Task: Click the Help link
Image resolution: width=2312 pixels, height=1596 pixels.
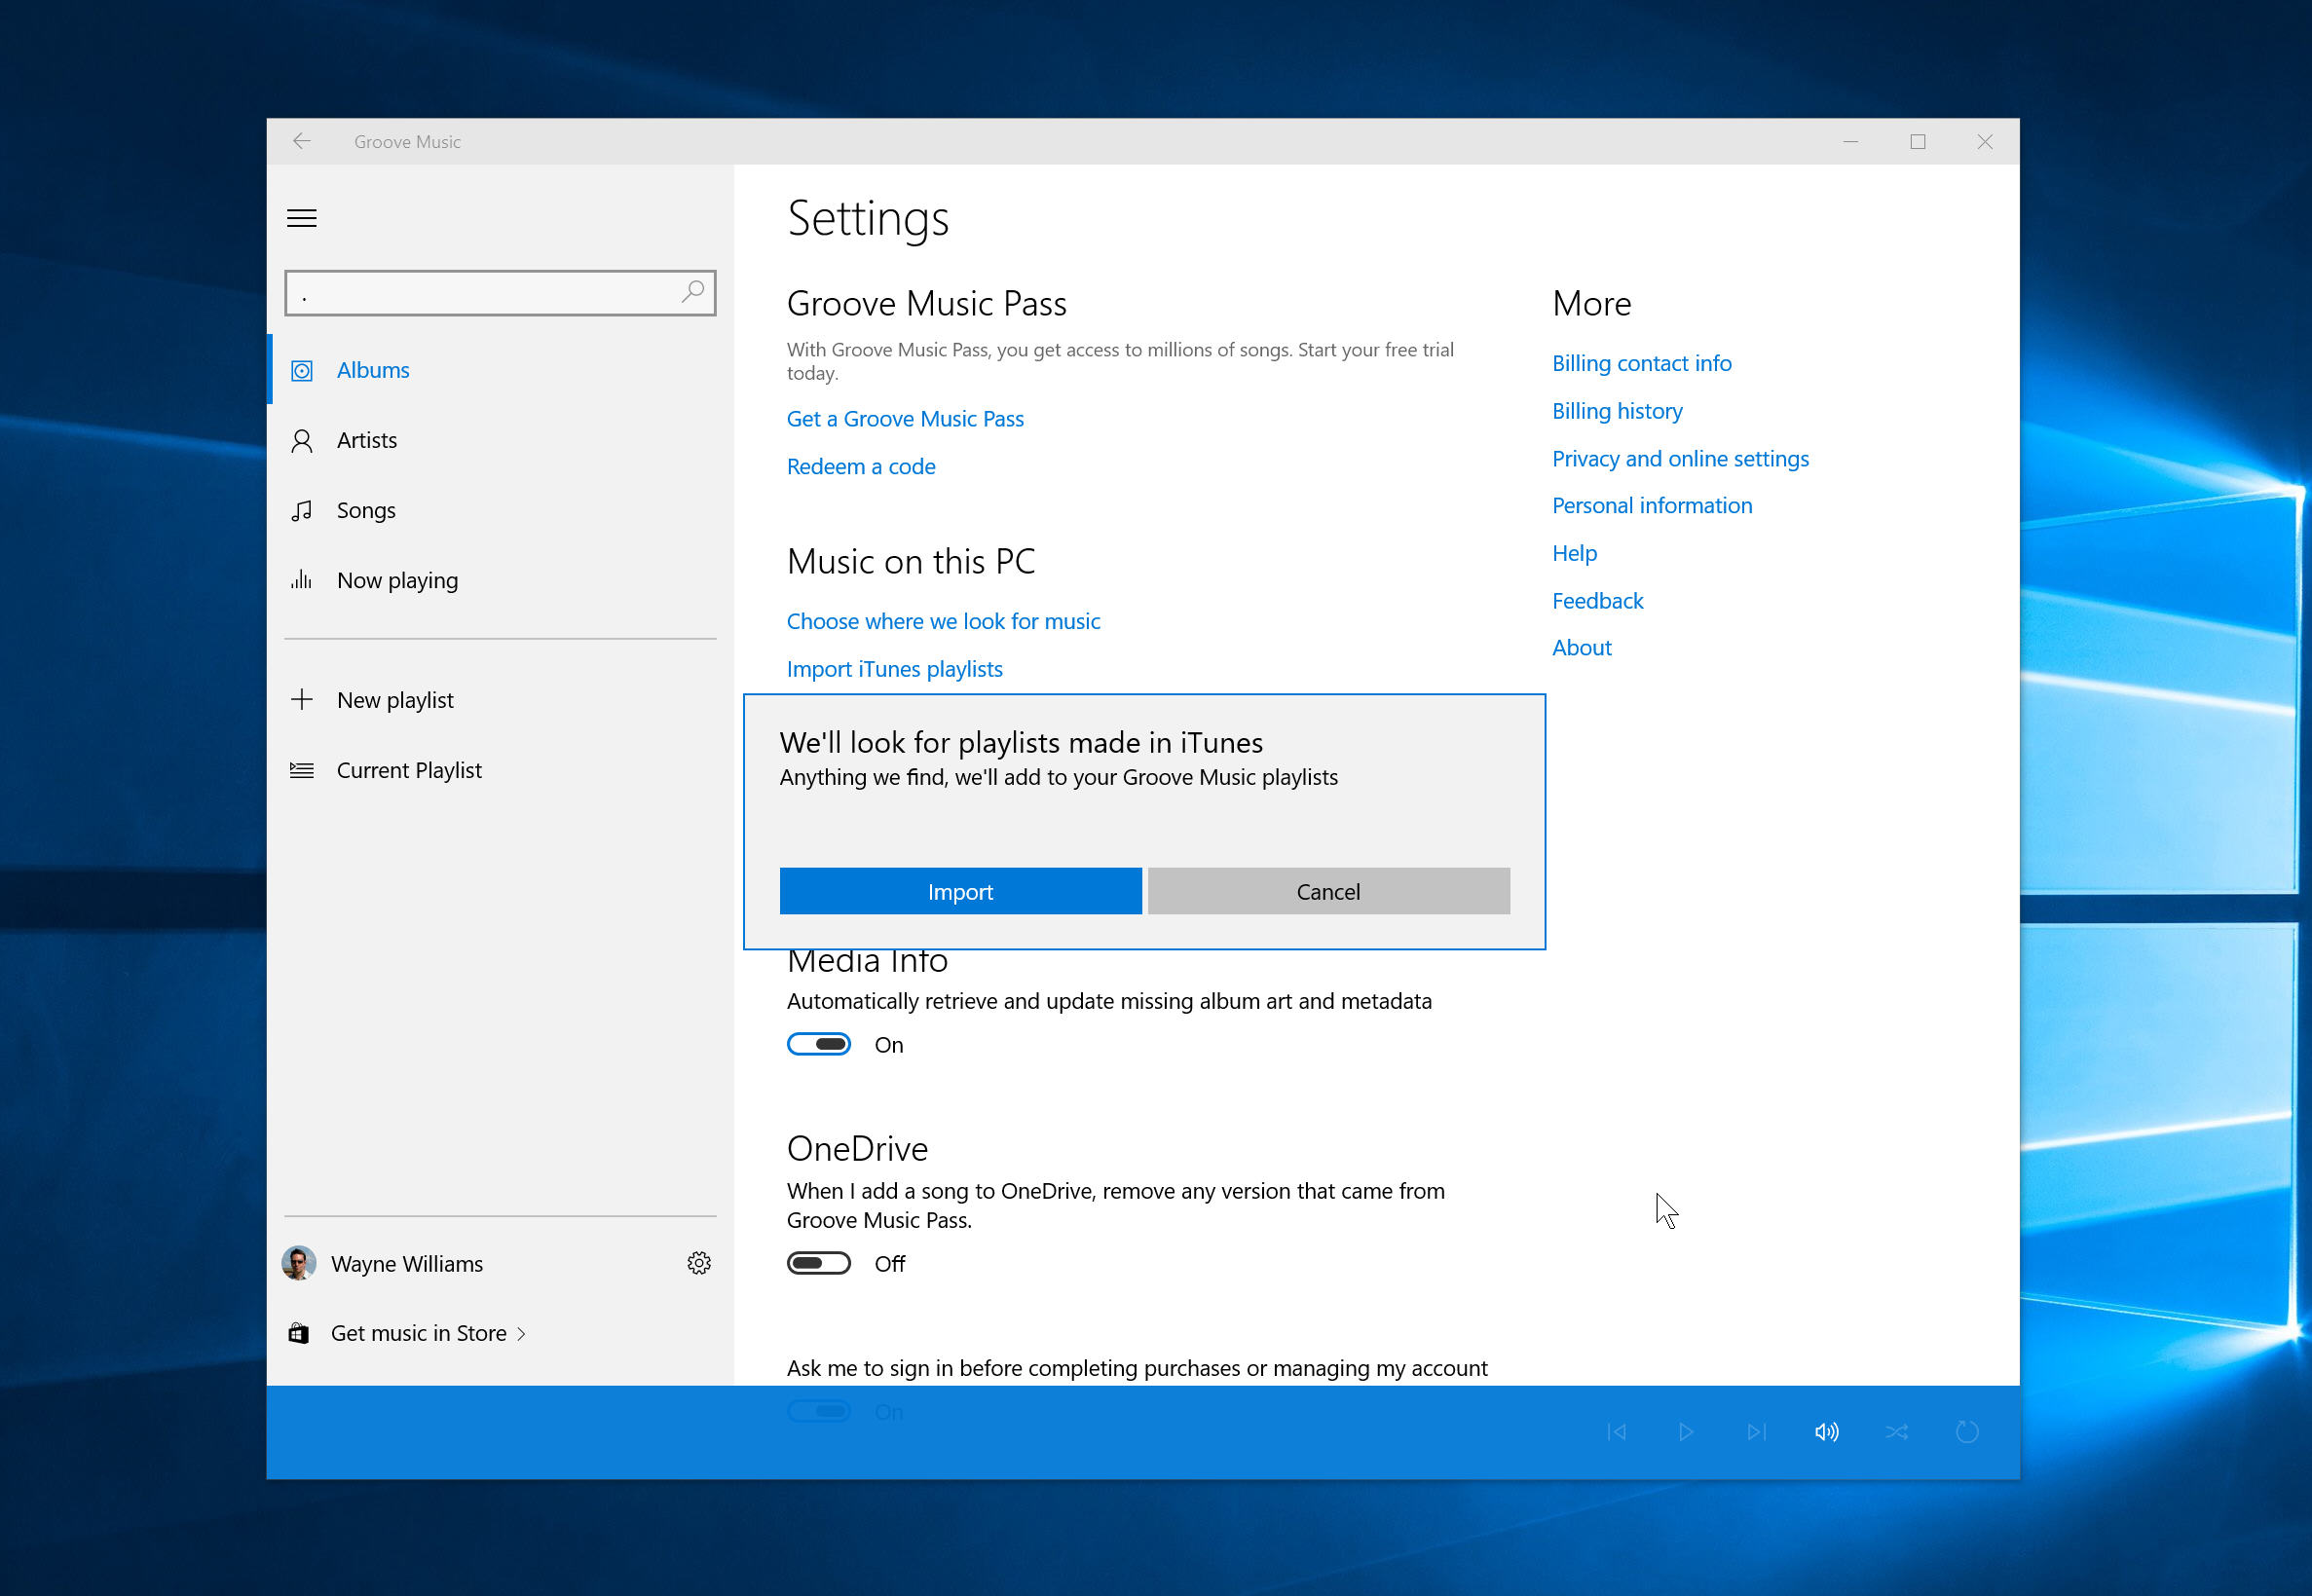Action: [1574, 553]
